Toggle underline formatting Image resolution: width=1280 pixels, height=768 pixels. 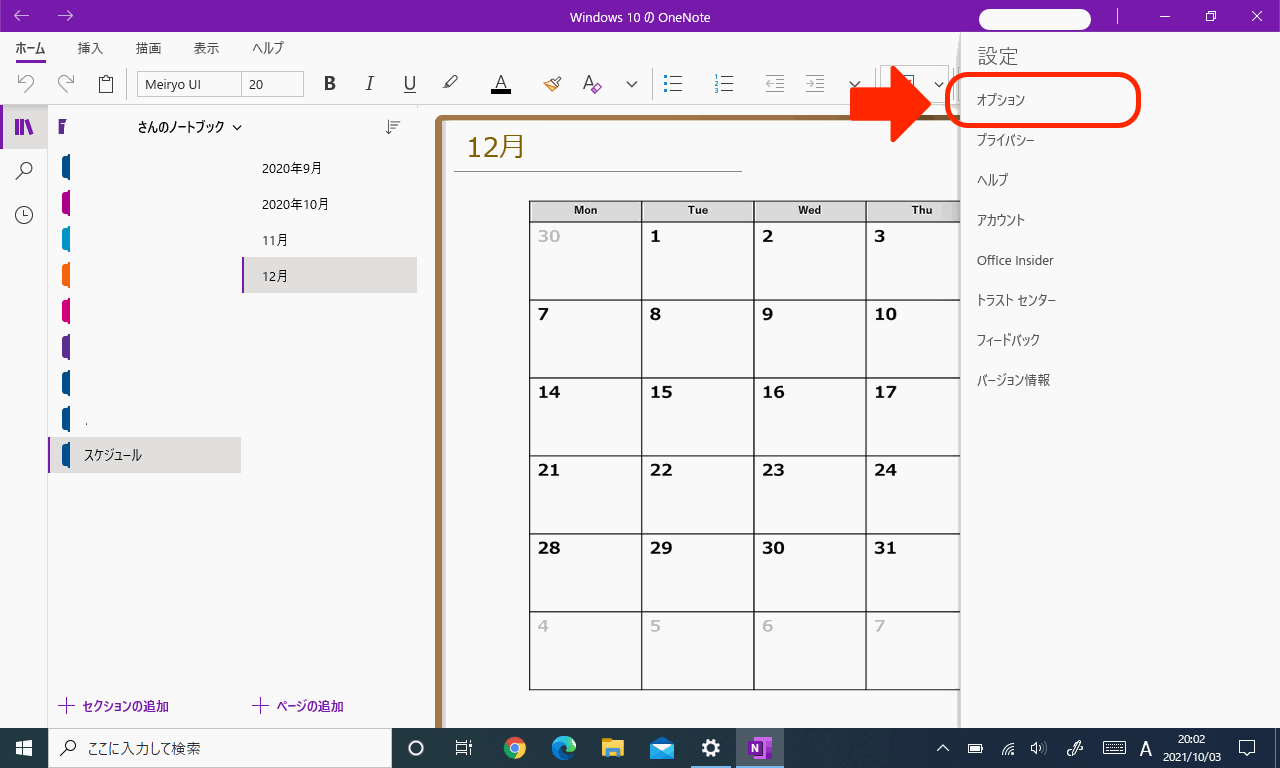[x=409, y=84]
